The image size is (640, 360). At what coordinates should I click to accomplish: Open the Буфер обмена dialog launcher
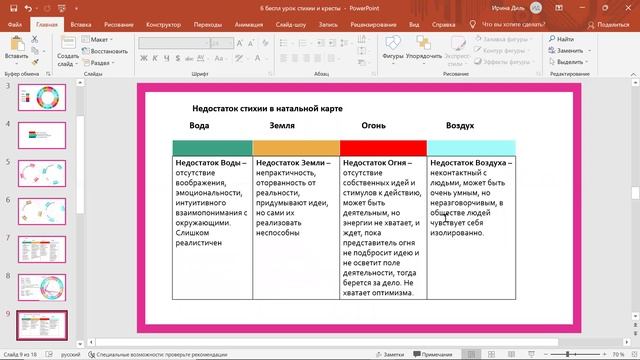[x=48, y=74]
